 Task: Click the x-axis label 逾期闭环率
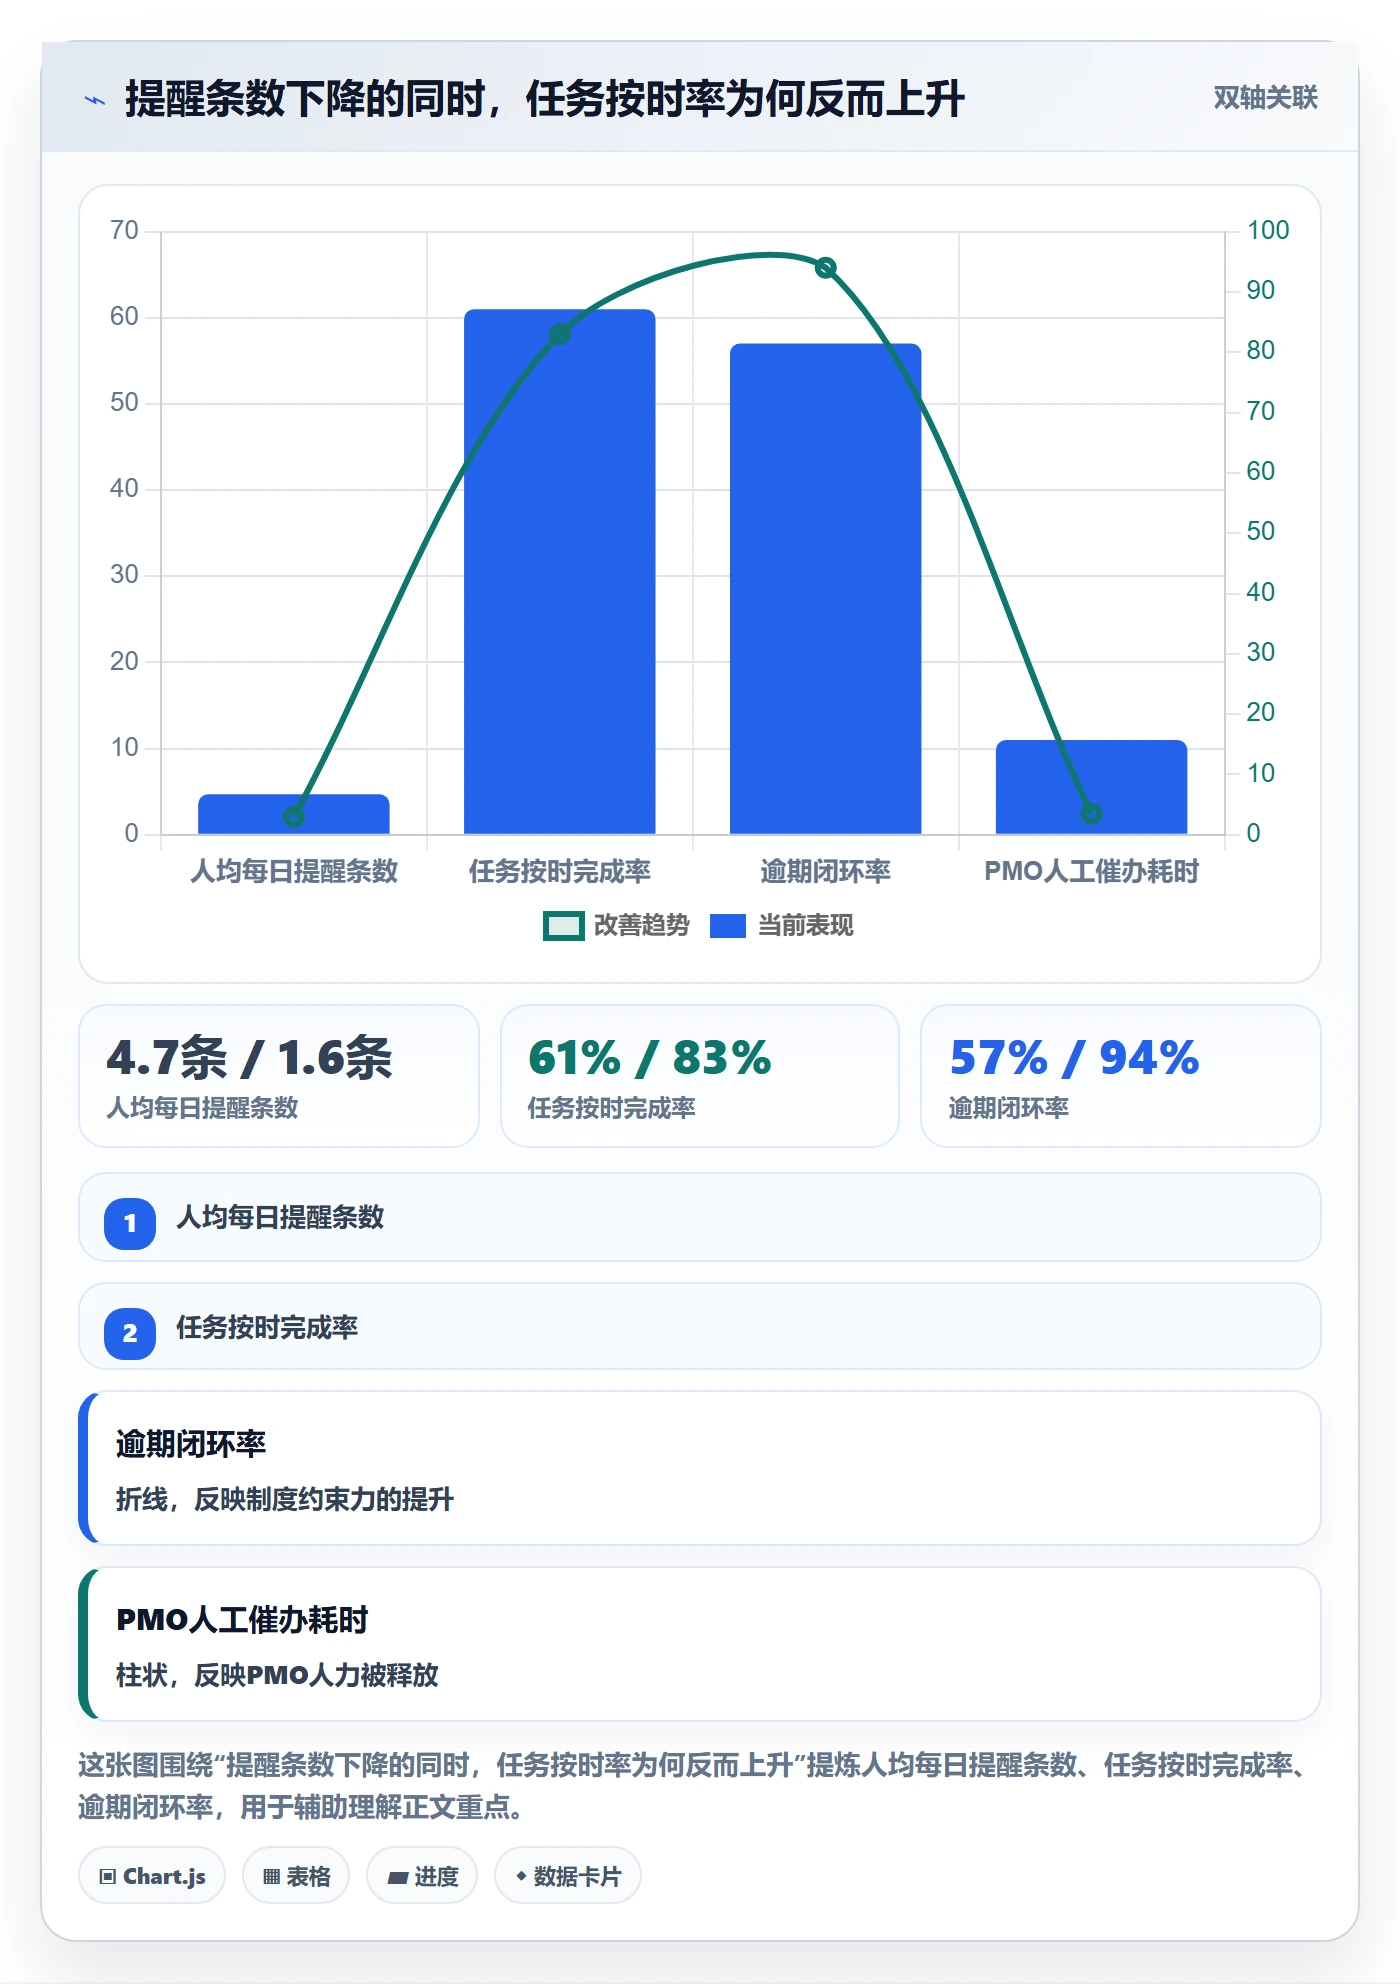pos(826,872)
